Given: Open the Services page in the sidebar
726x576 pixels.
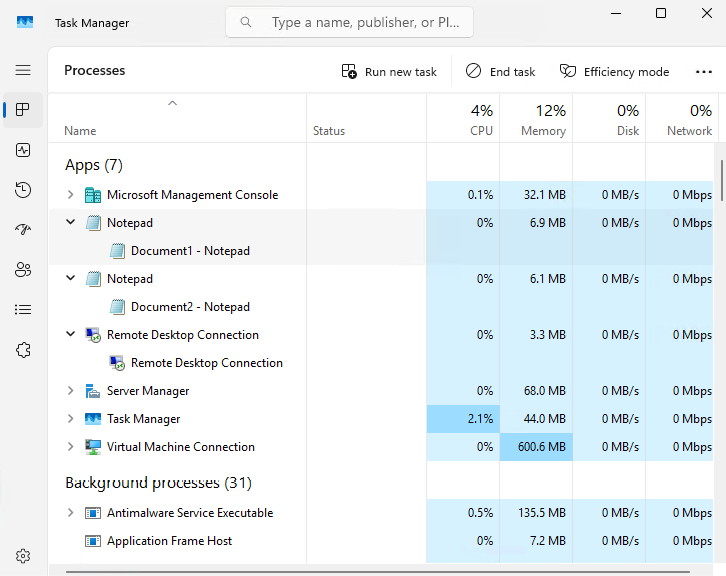Looking at the screenshot, I should point(23,350).
